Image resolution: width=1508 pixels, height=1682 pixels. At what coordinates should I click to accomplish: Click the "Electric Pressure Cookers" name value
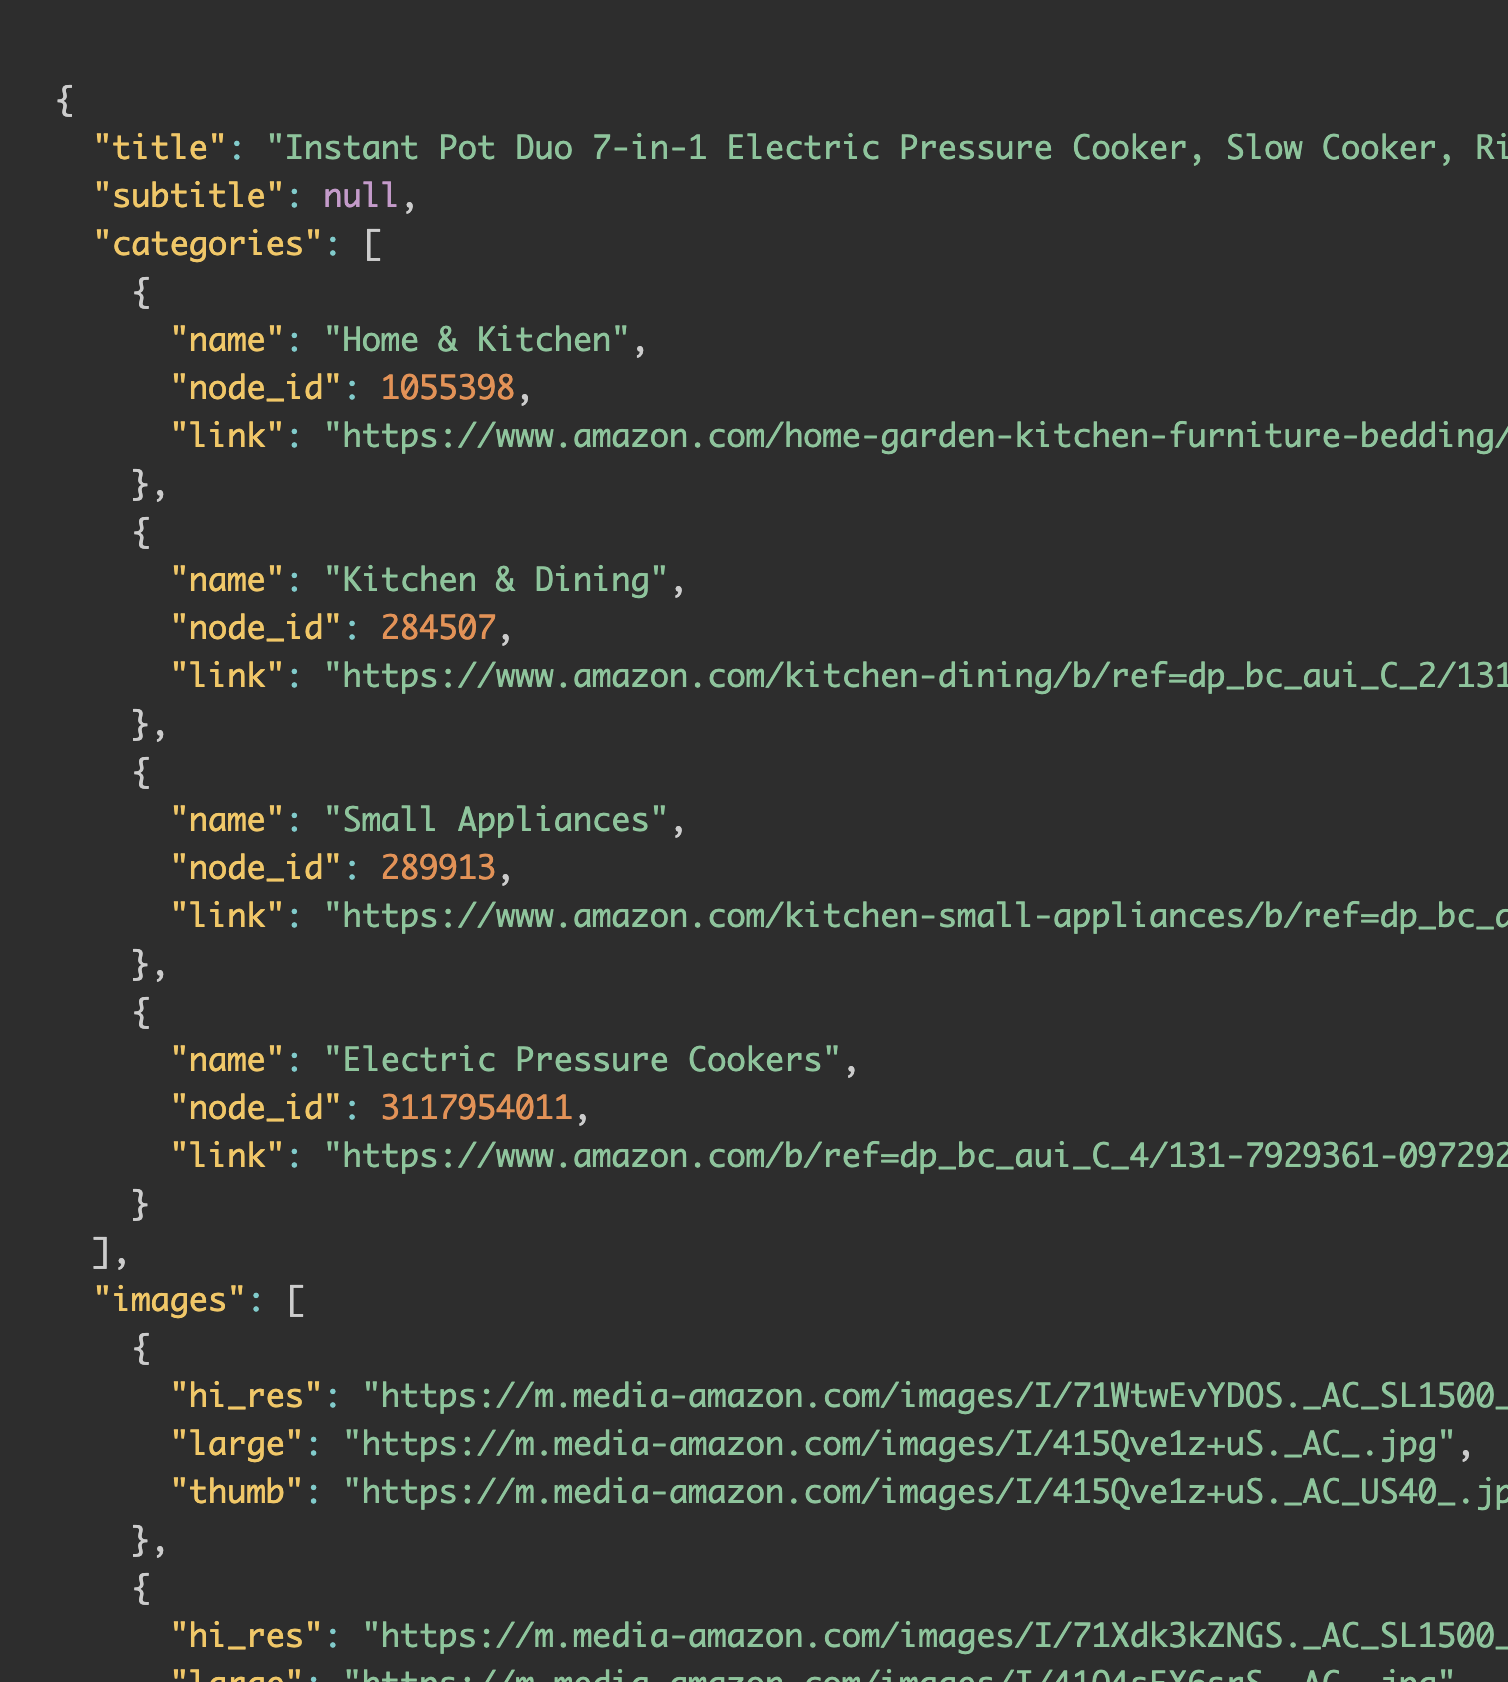(582, 1060)
